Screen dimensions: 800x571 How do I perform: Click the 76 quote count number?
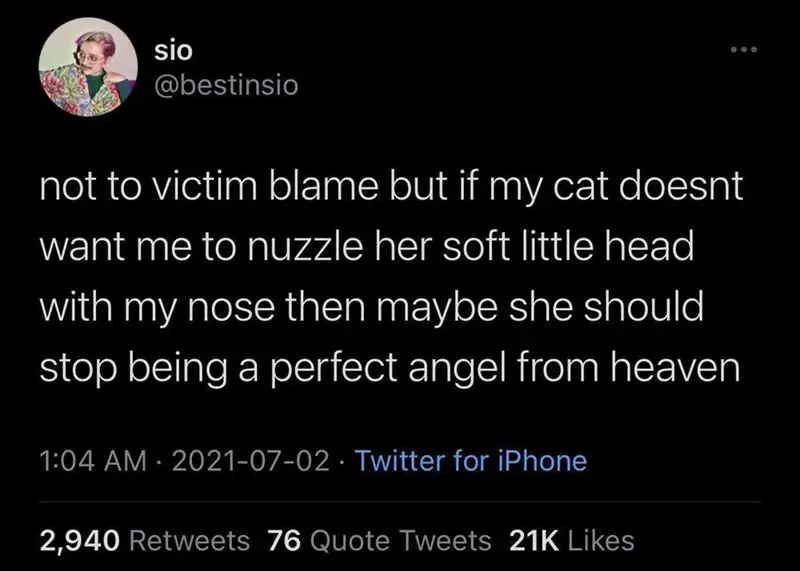pos(285,541)
